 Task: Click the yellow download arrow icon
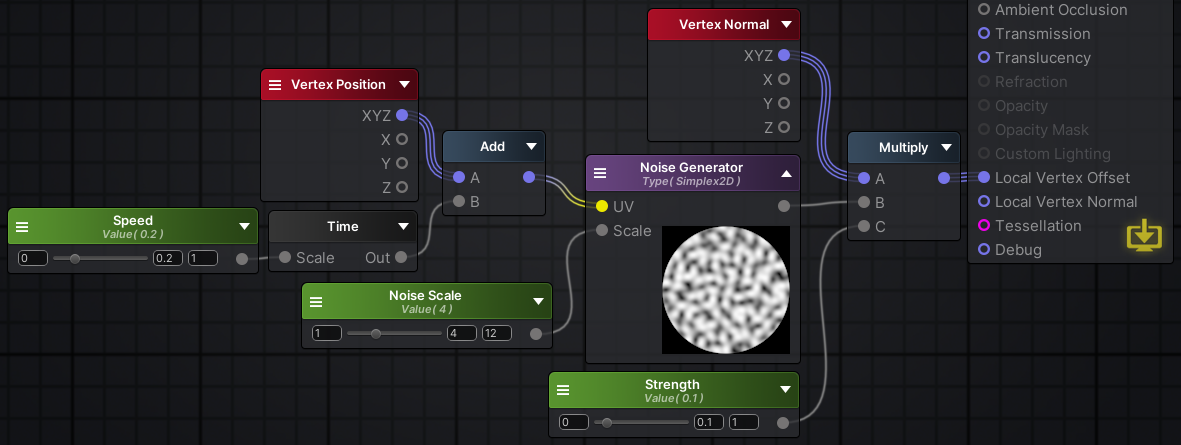coord(1144,237)
